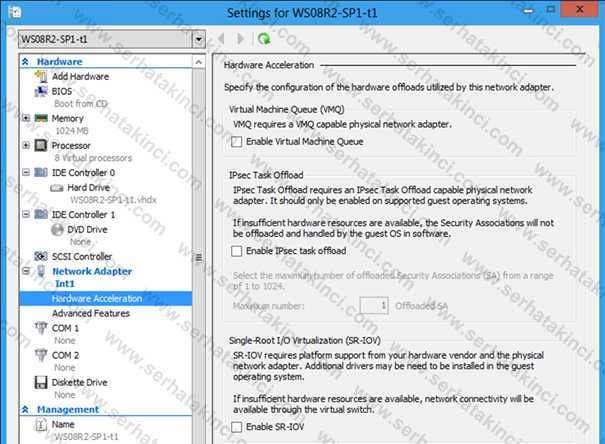Click the SCSI Controller icon

(41, 256)
